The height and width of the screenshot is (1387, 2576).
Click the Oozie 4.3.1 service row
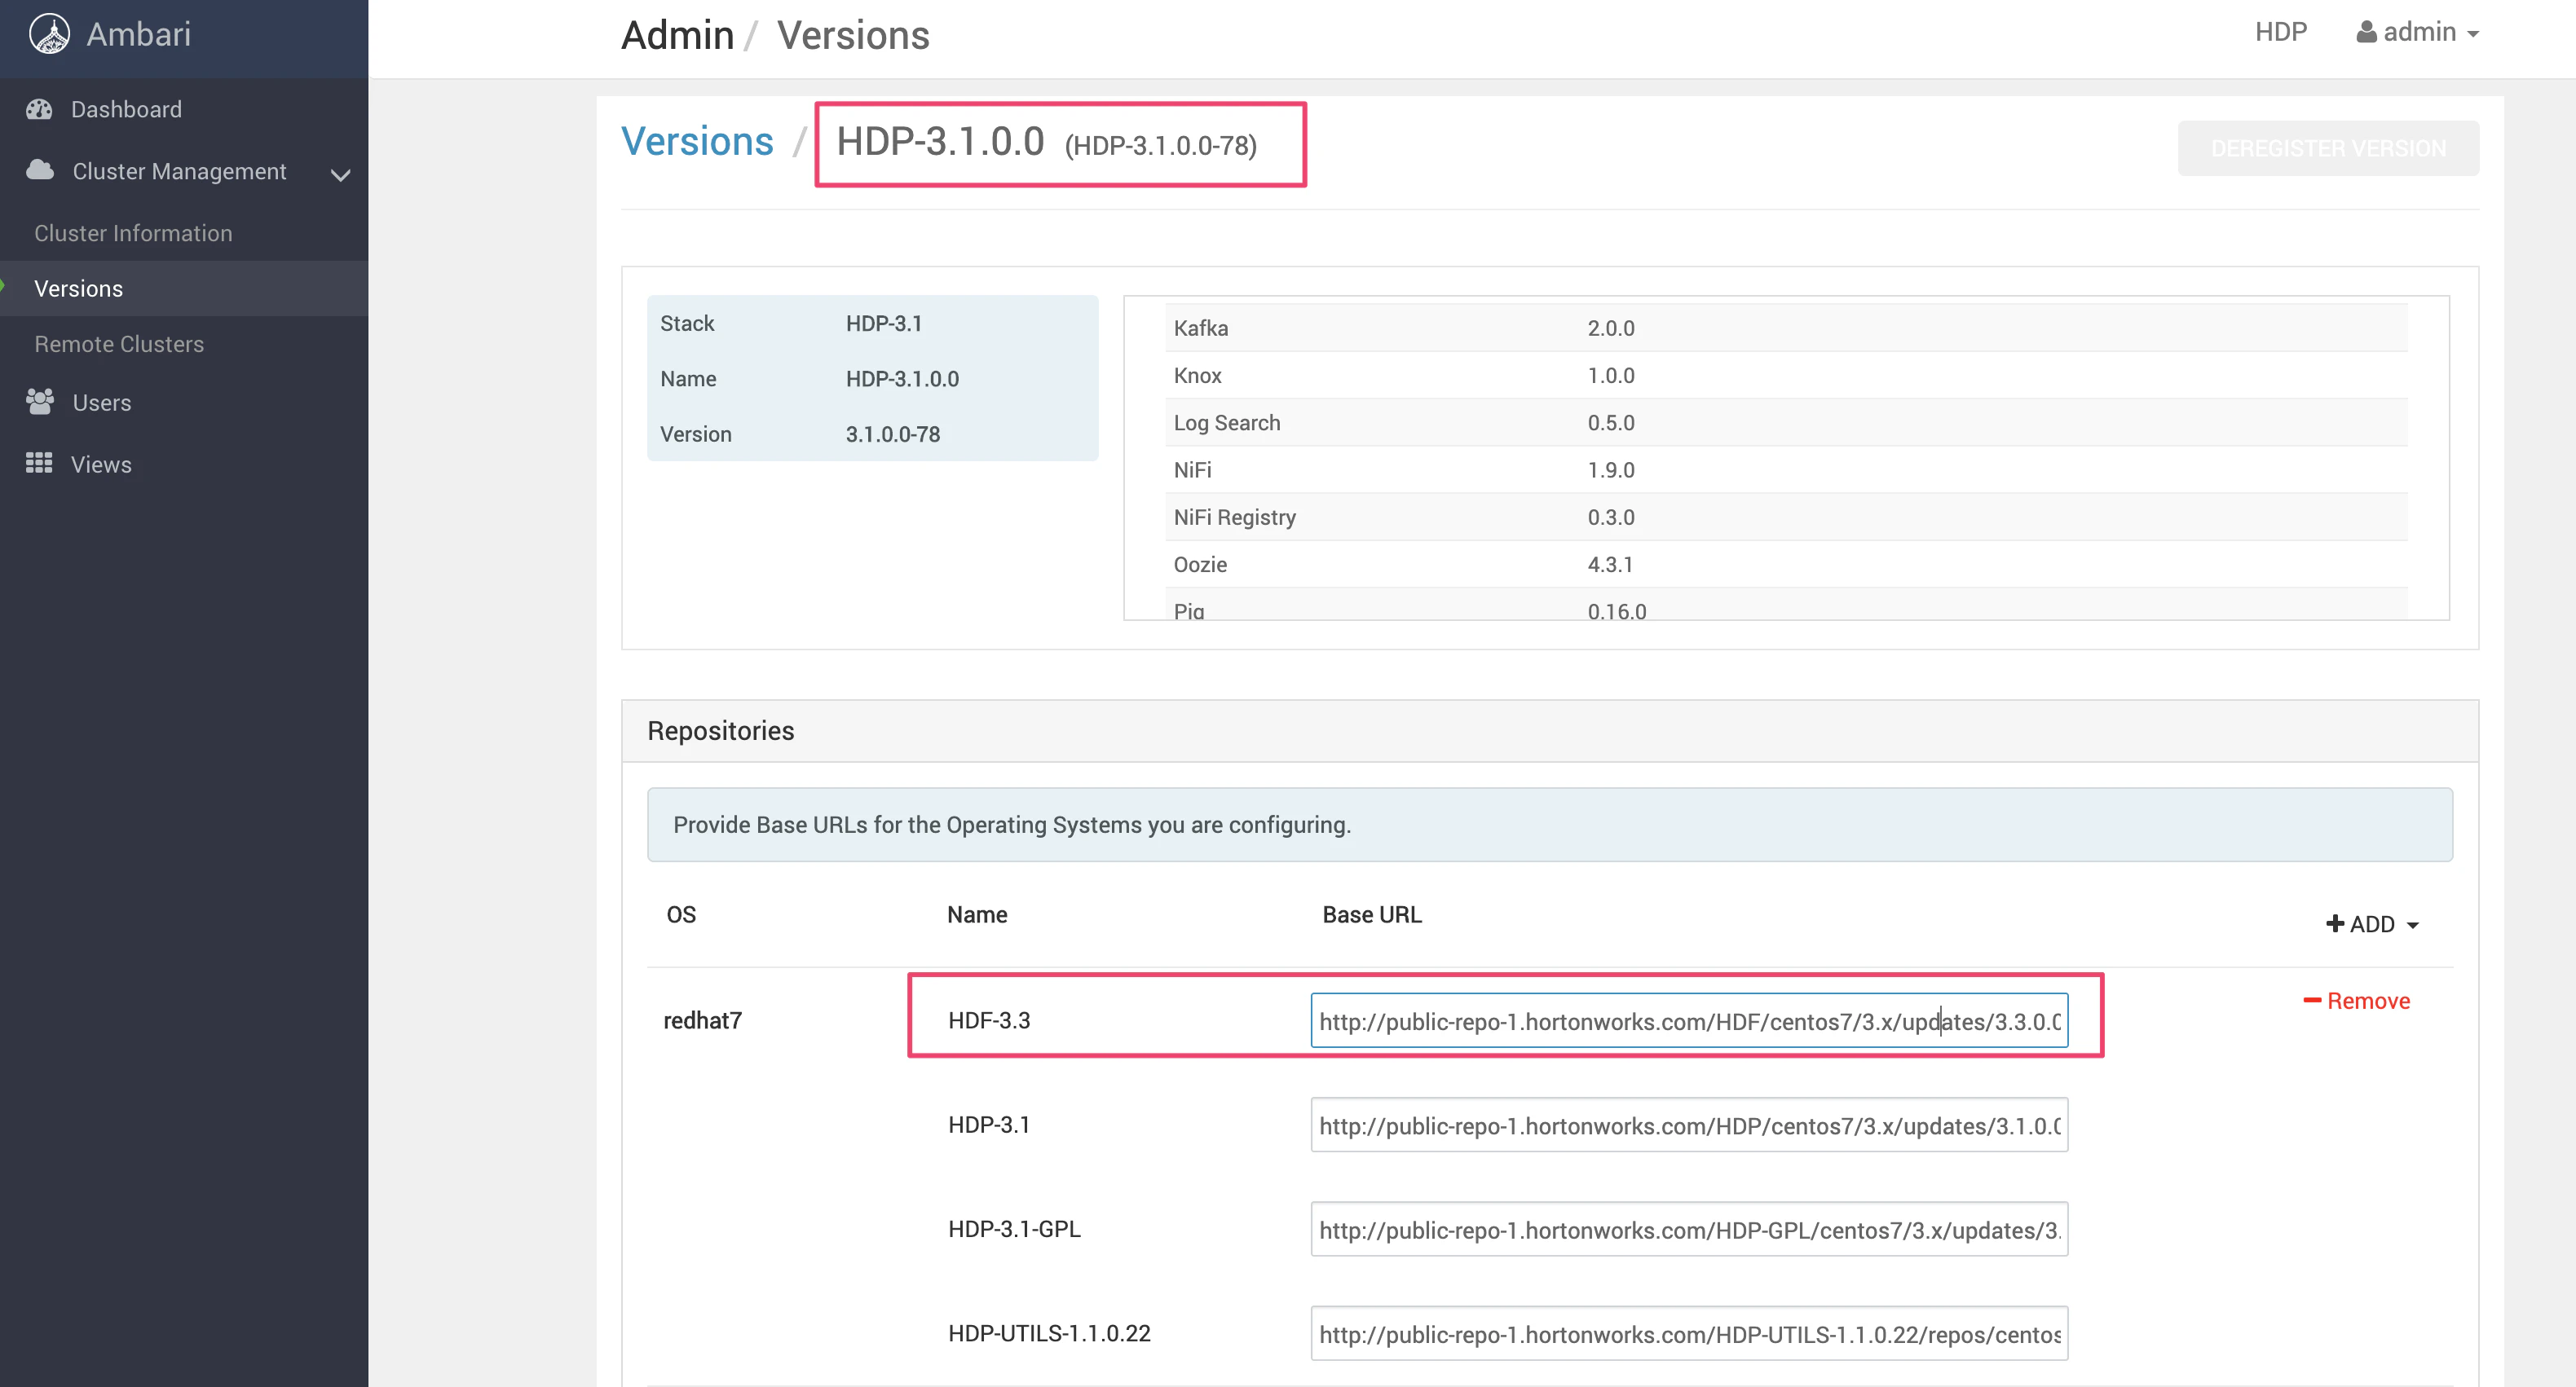point(1786,564)
